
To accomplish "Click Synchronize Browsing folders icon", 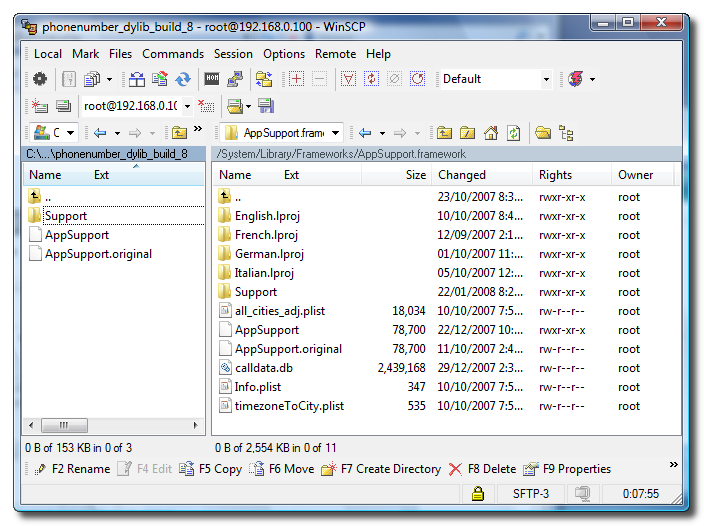I will tap(264, 79).
